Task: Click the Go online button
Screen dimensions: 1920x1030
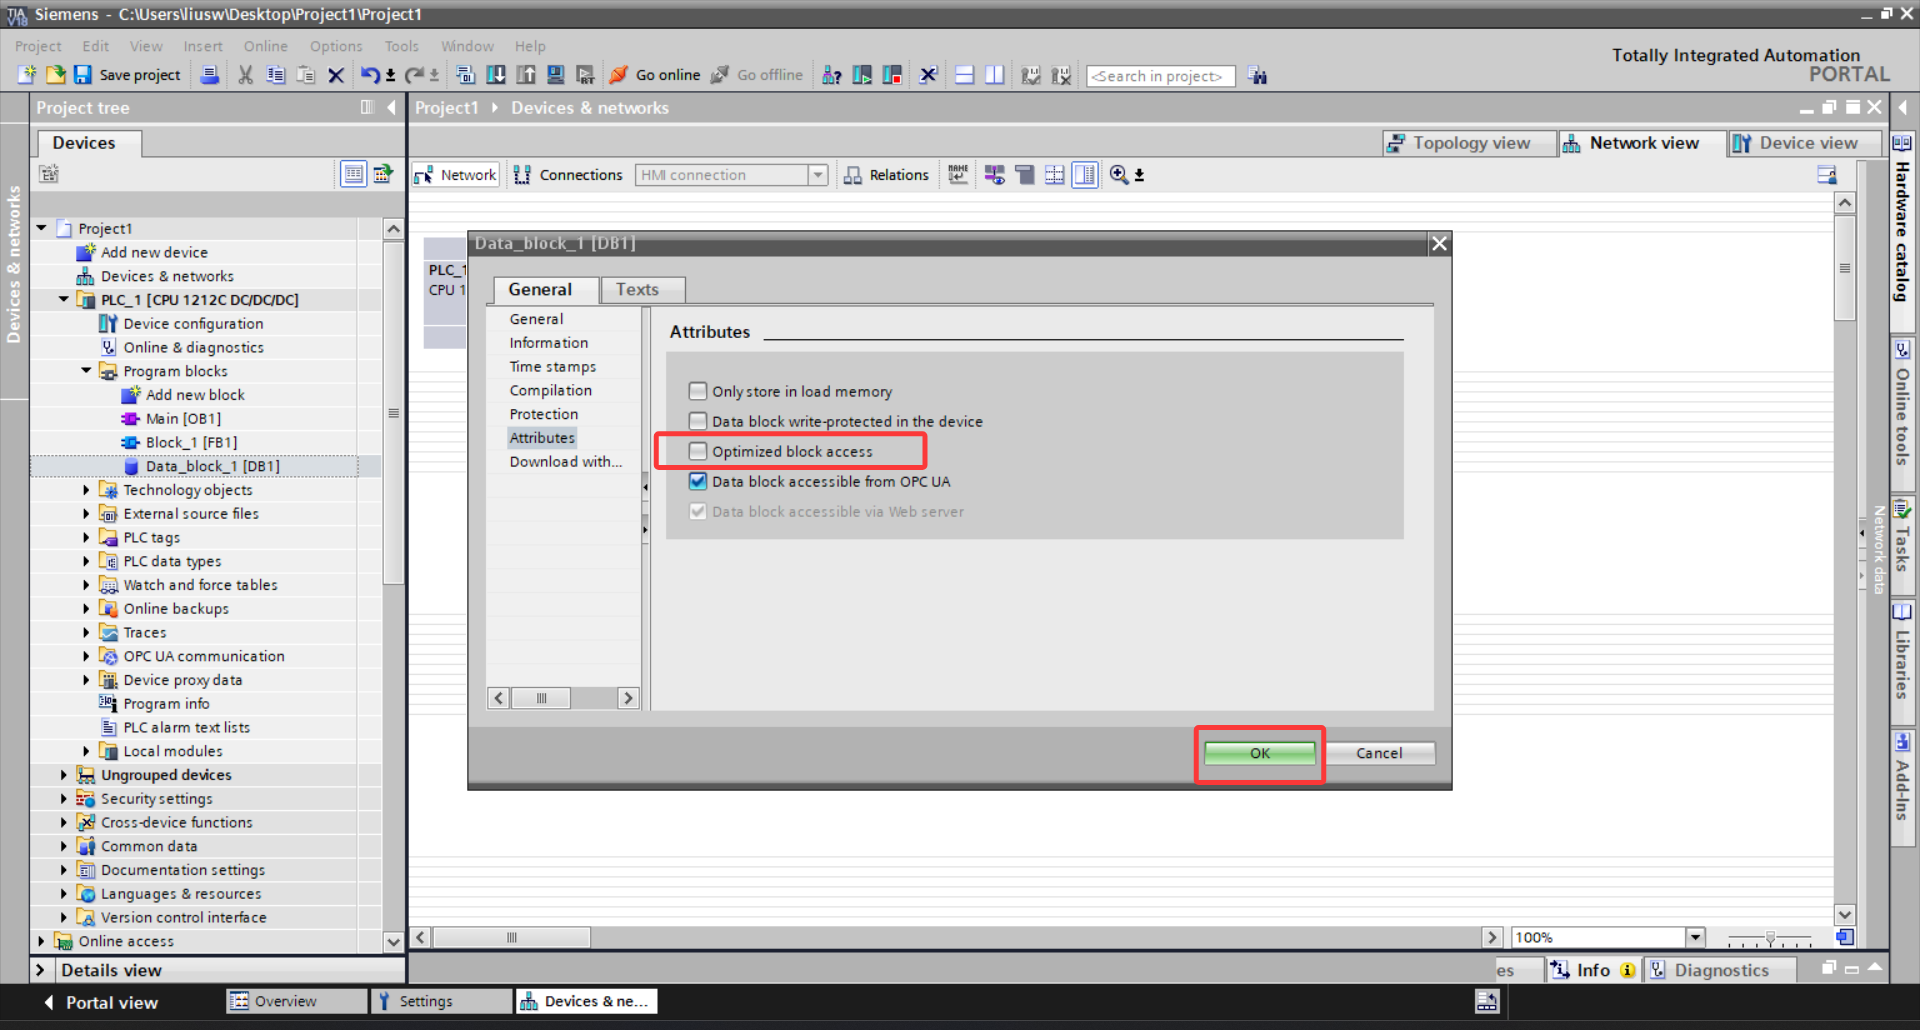Action: click(656, 75)
